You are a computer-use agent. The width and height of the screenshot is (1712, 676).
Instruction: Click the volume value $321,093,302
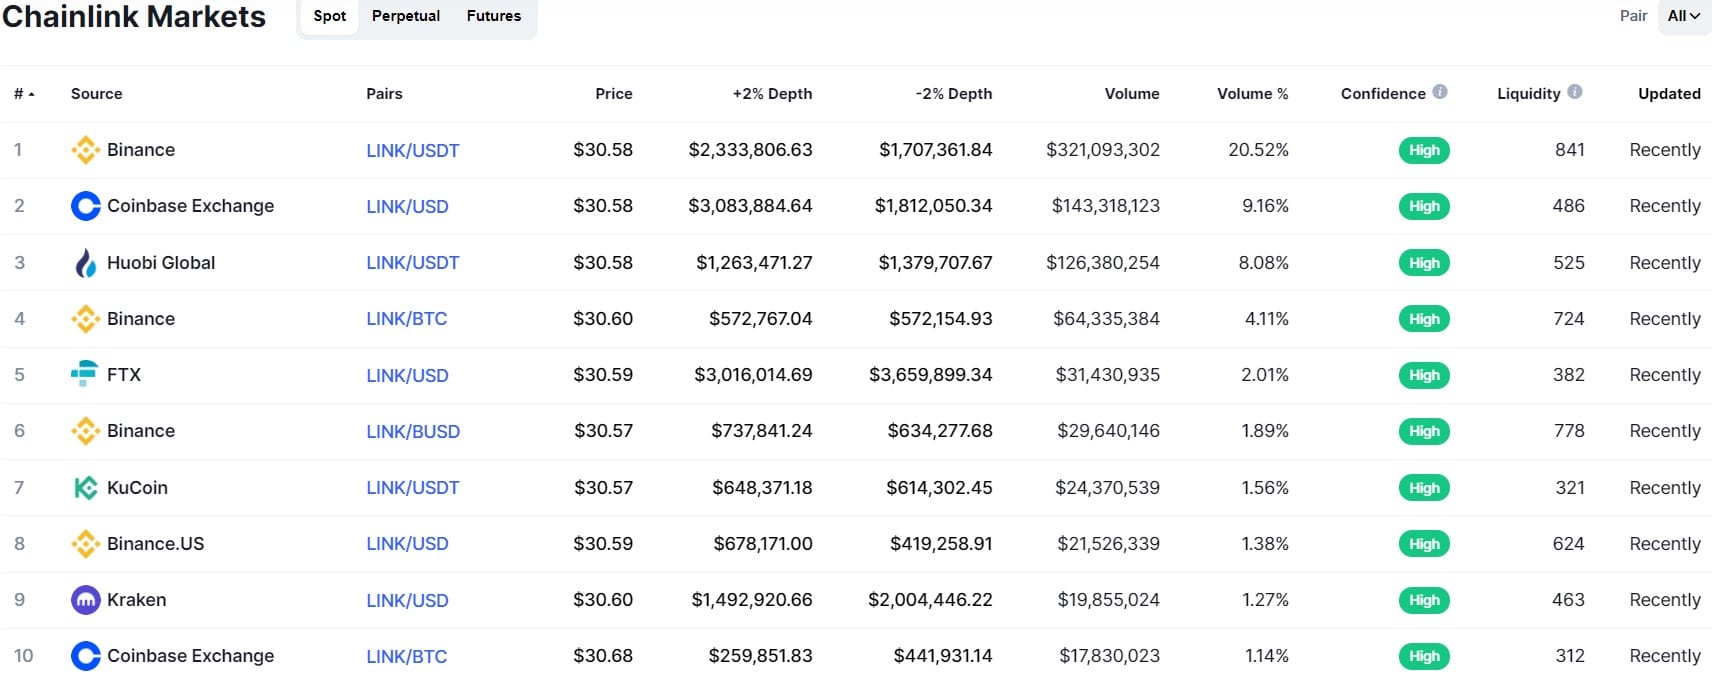click(1103, 150)
